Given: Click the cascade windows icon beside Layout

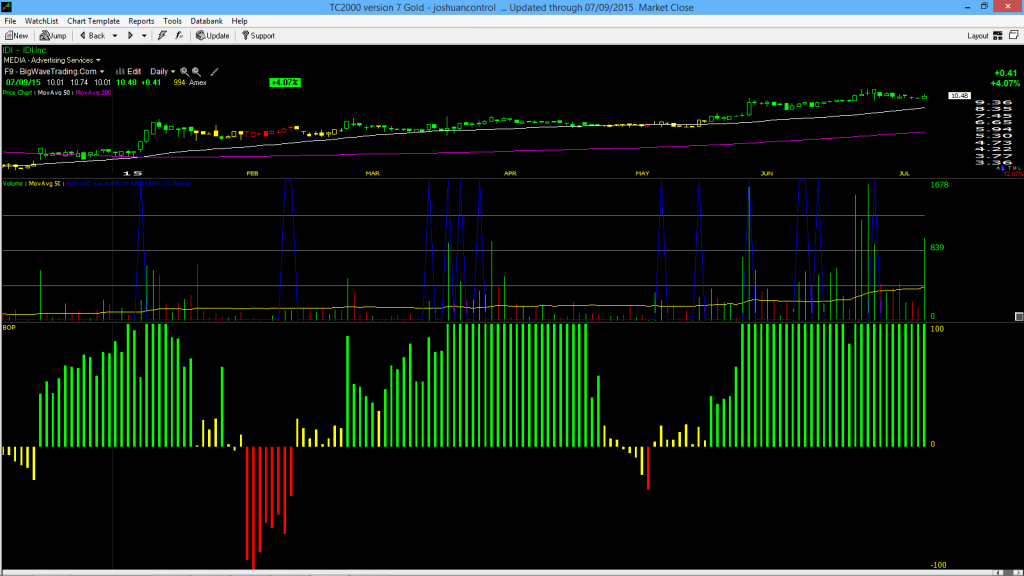Looking at the screenshot, I should click(x=1014, y=35).
